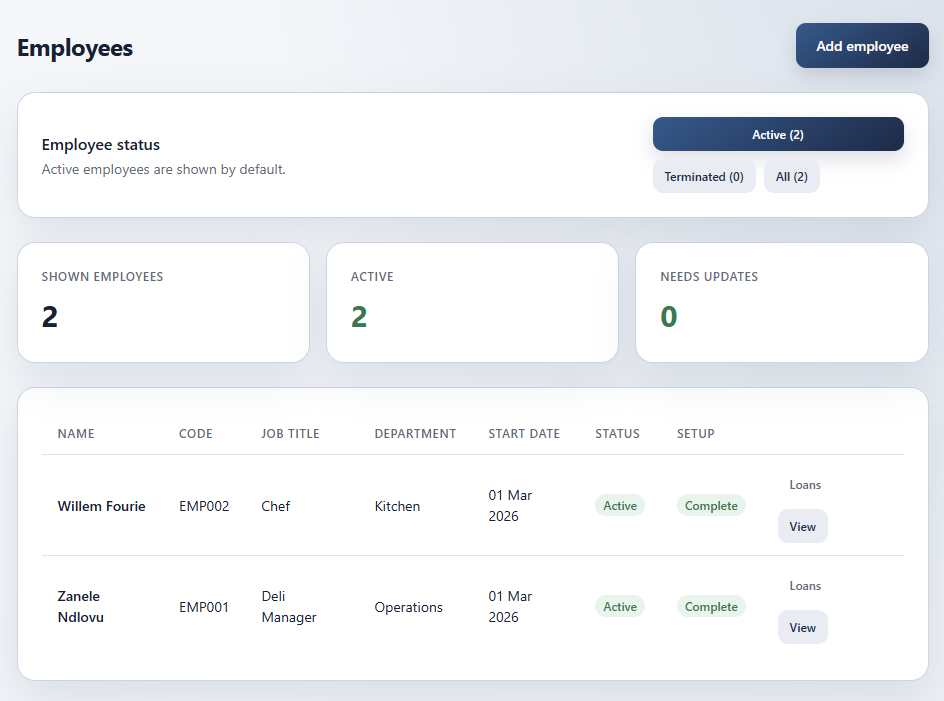This screenshot has height=701, width=944.
Task: Click the Needs Updates summary card
Action: [x=781, y=302]
